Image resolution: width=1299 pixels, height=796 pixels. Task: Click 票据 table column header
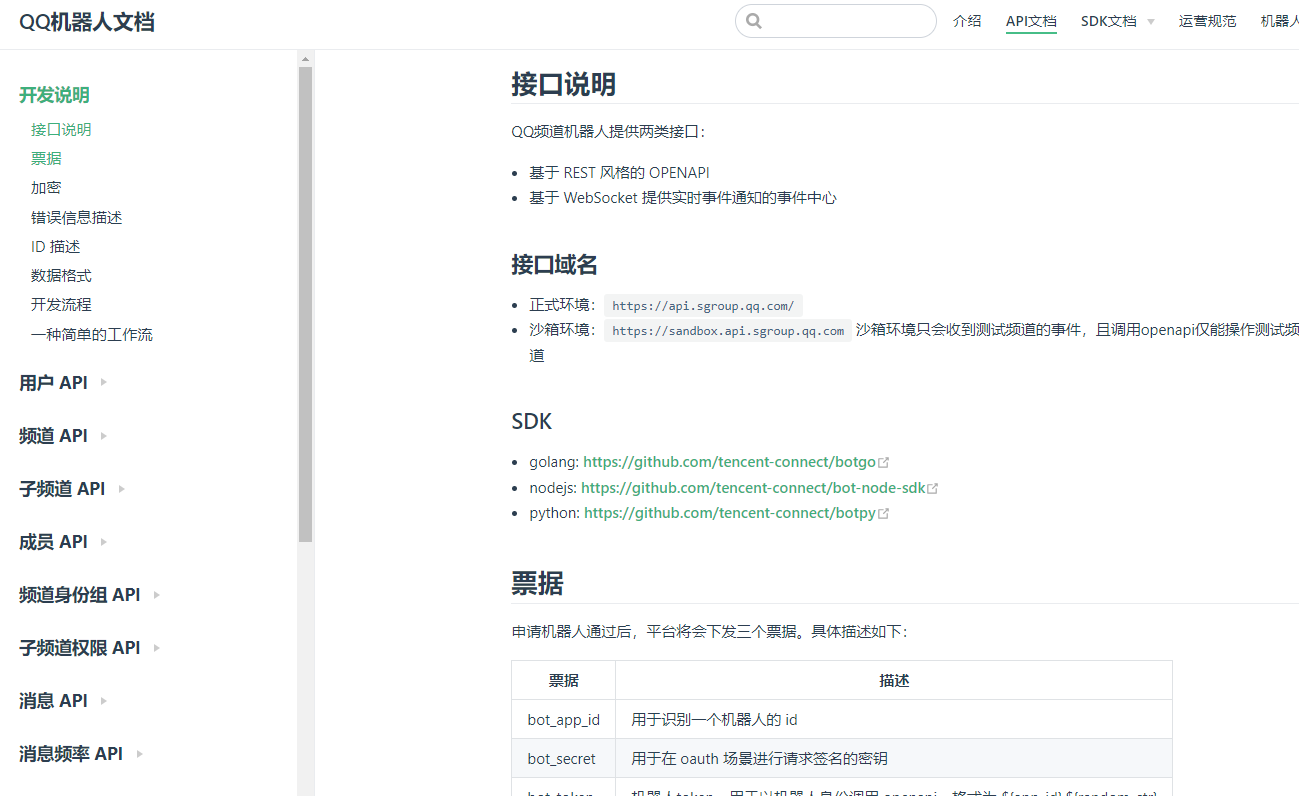point(564,680)
